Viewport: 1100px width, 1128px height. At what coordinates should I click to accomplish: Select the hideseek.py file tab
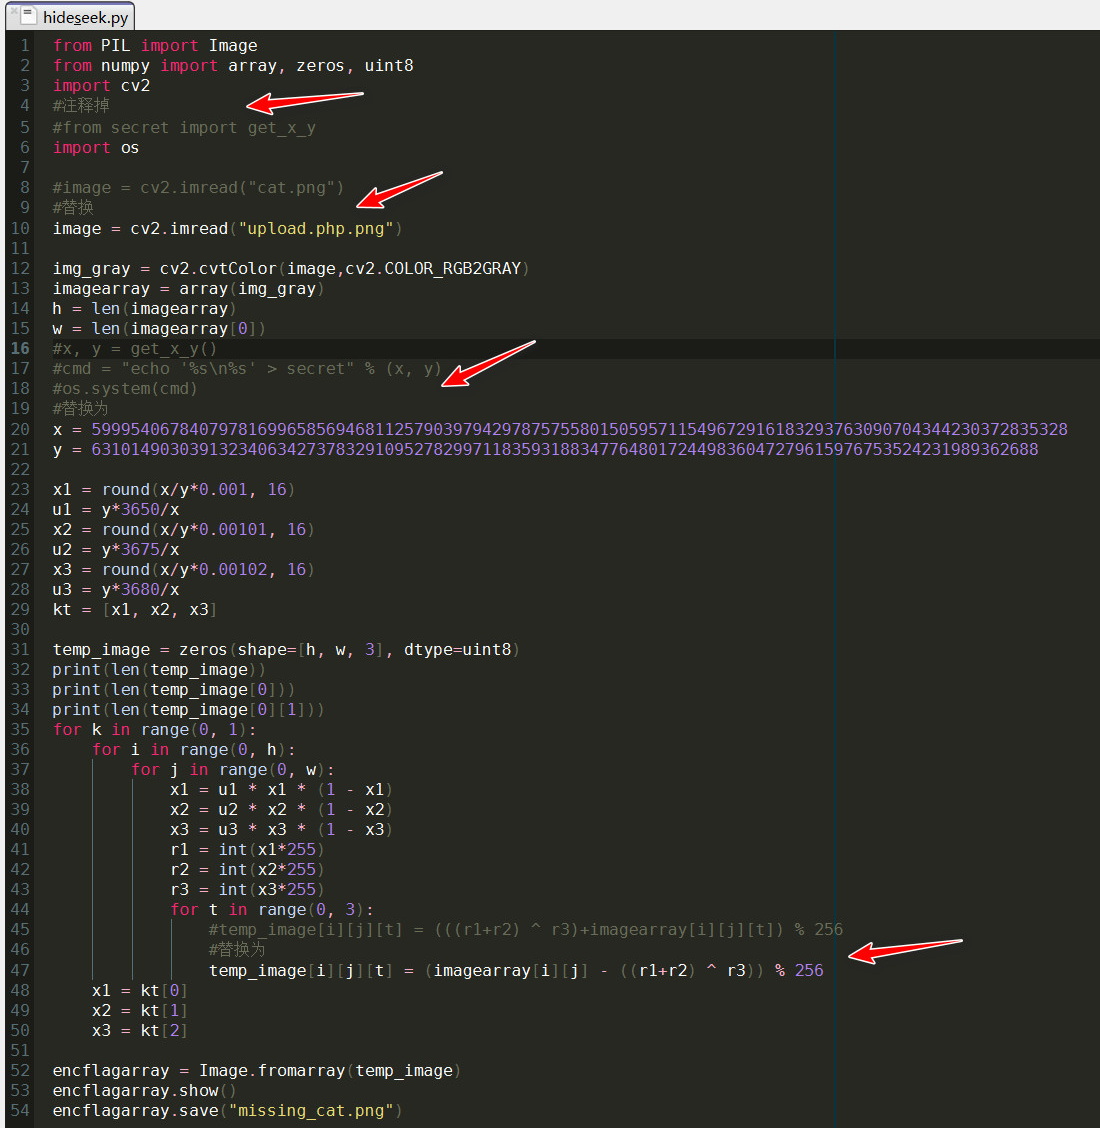pyautogui.click(x=71, y=16)
